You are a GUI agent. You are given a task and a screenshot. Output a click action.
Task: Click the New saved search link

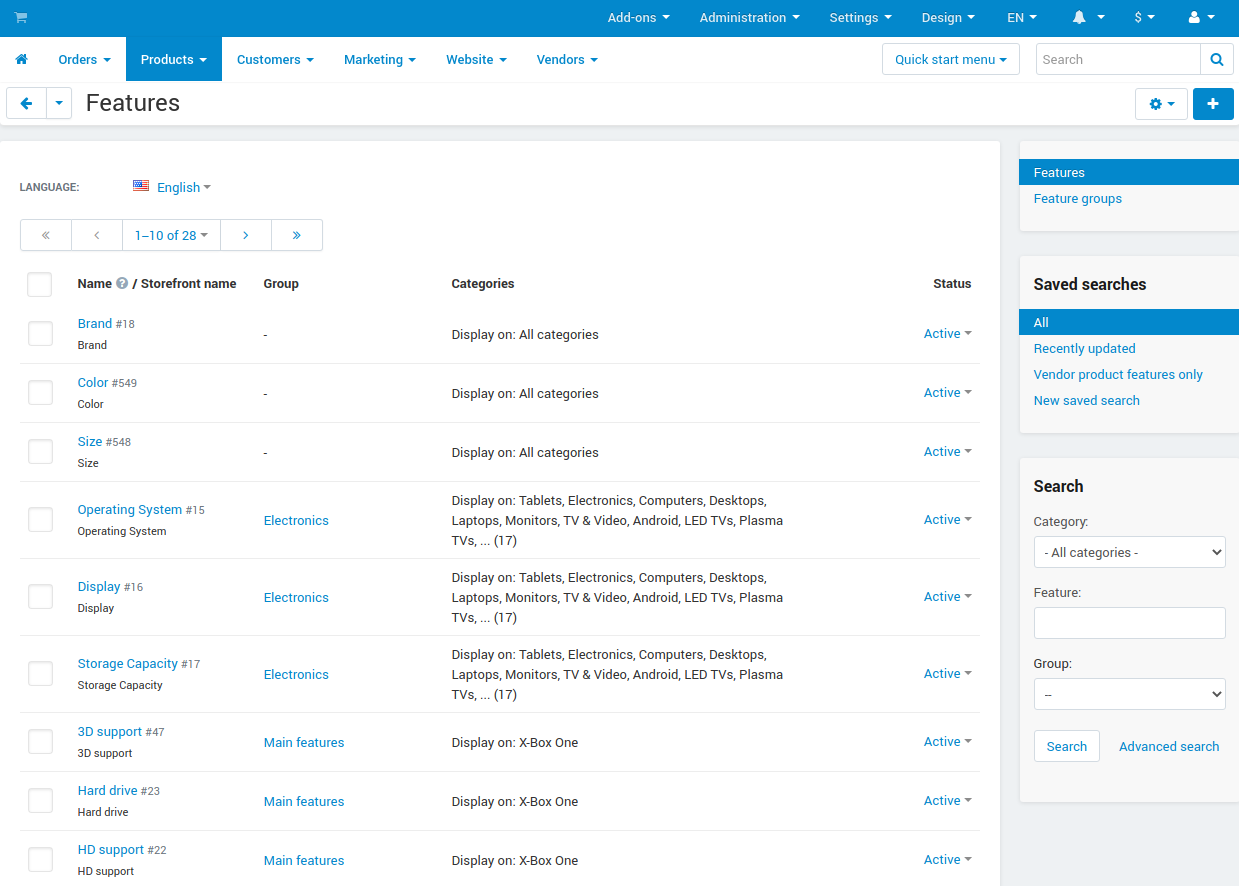click(1086, 401)
